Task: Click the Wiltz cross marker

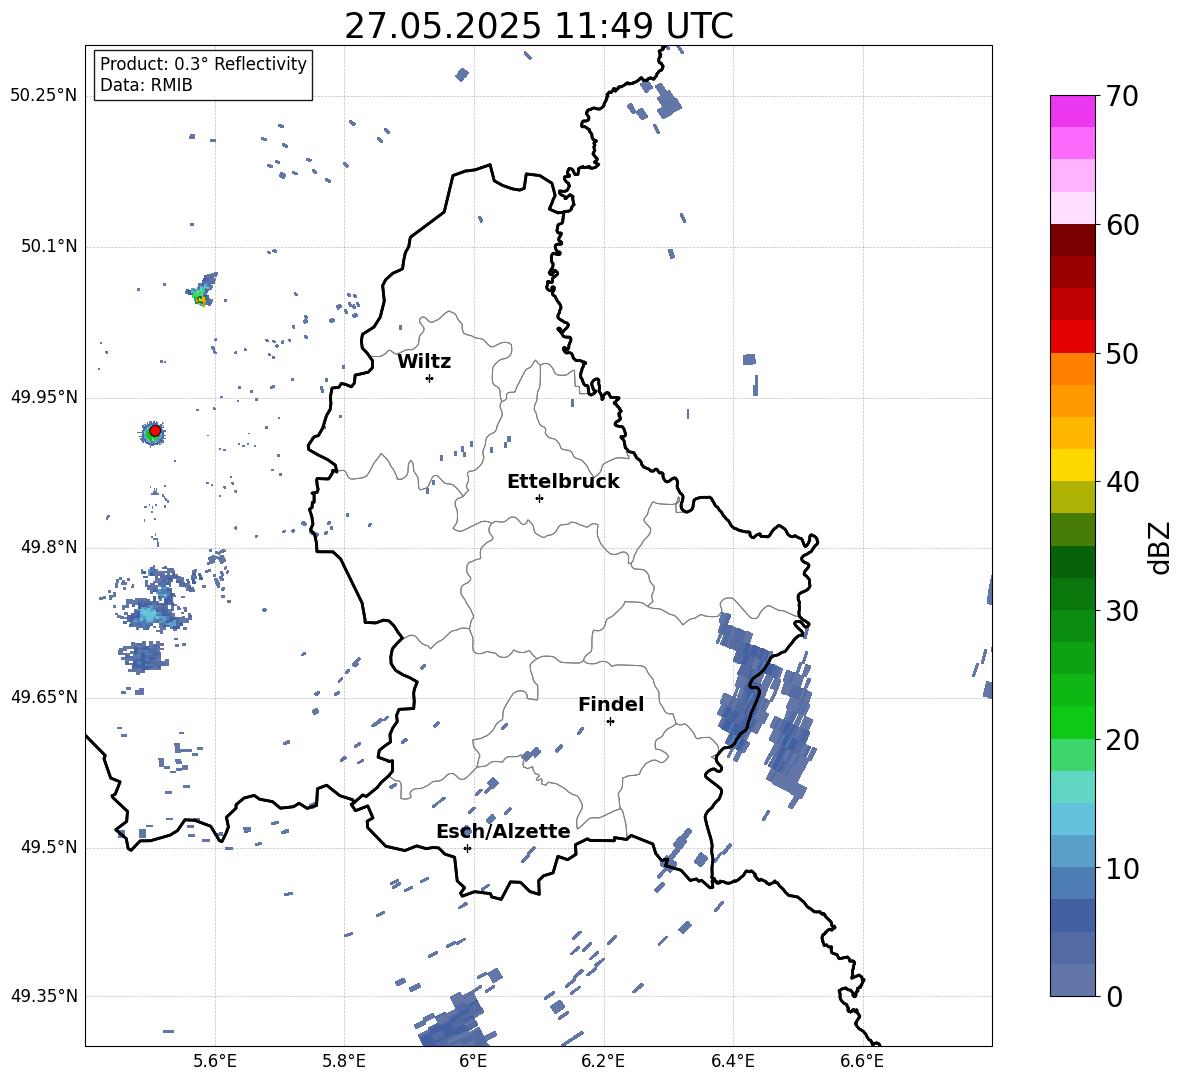Action: coord(429,378)
